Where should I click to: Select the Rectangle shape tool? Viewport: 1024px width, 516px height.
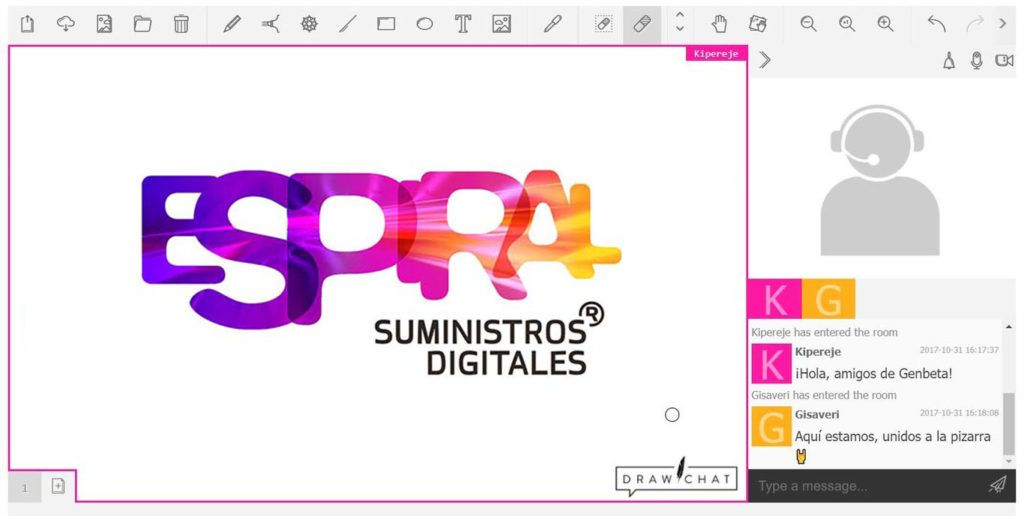point(386,24)
